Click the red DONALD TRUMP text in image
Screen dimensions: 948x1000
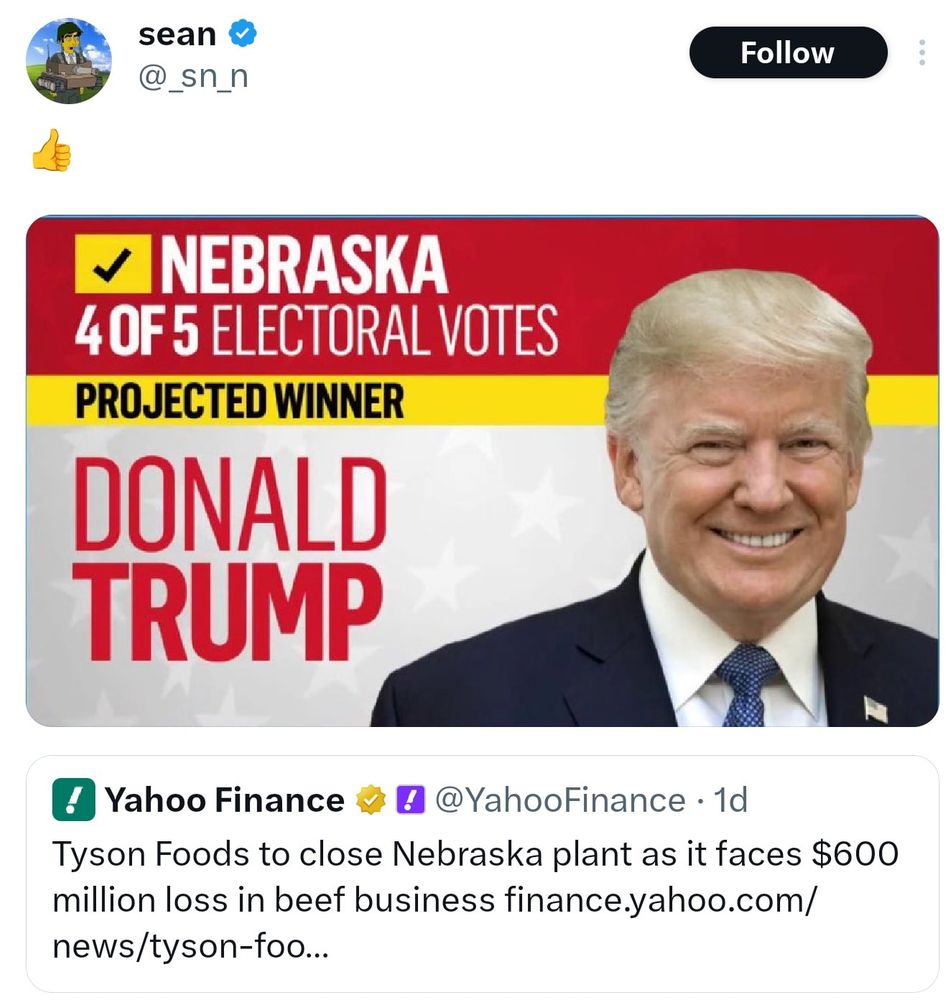(x=230, y=558)
